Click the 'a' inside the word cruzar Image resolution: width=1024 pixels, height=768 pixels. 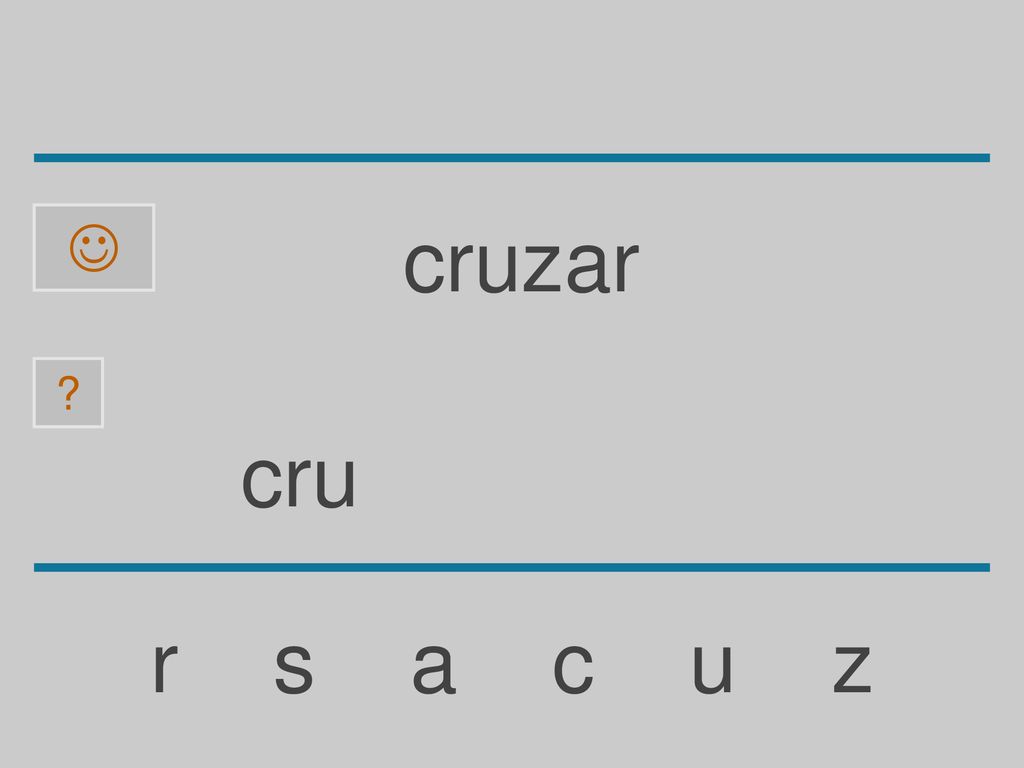(588, 266)
